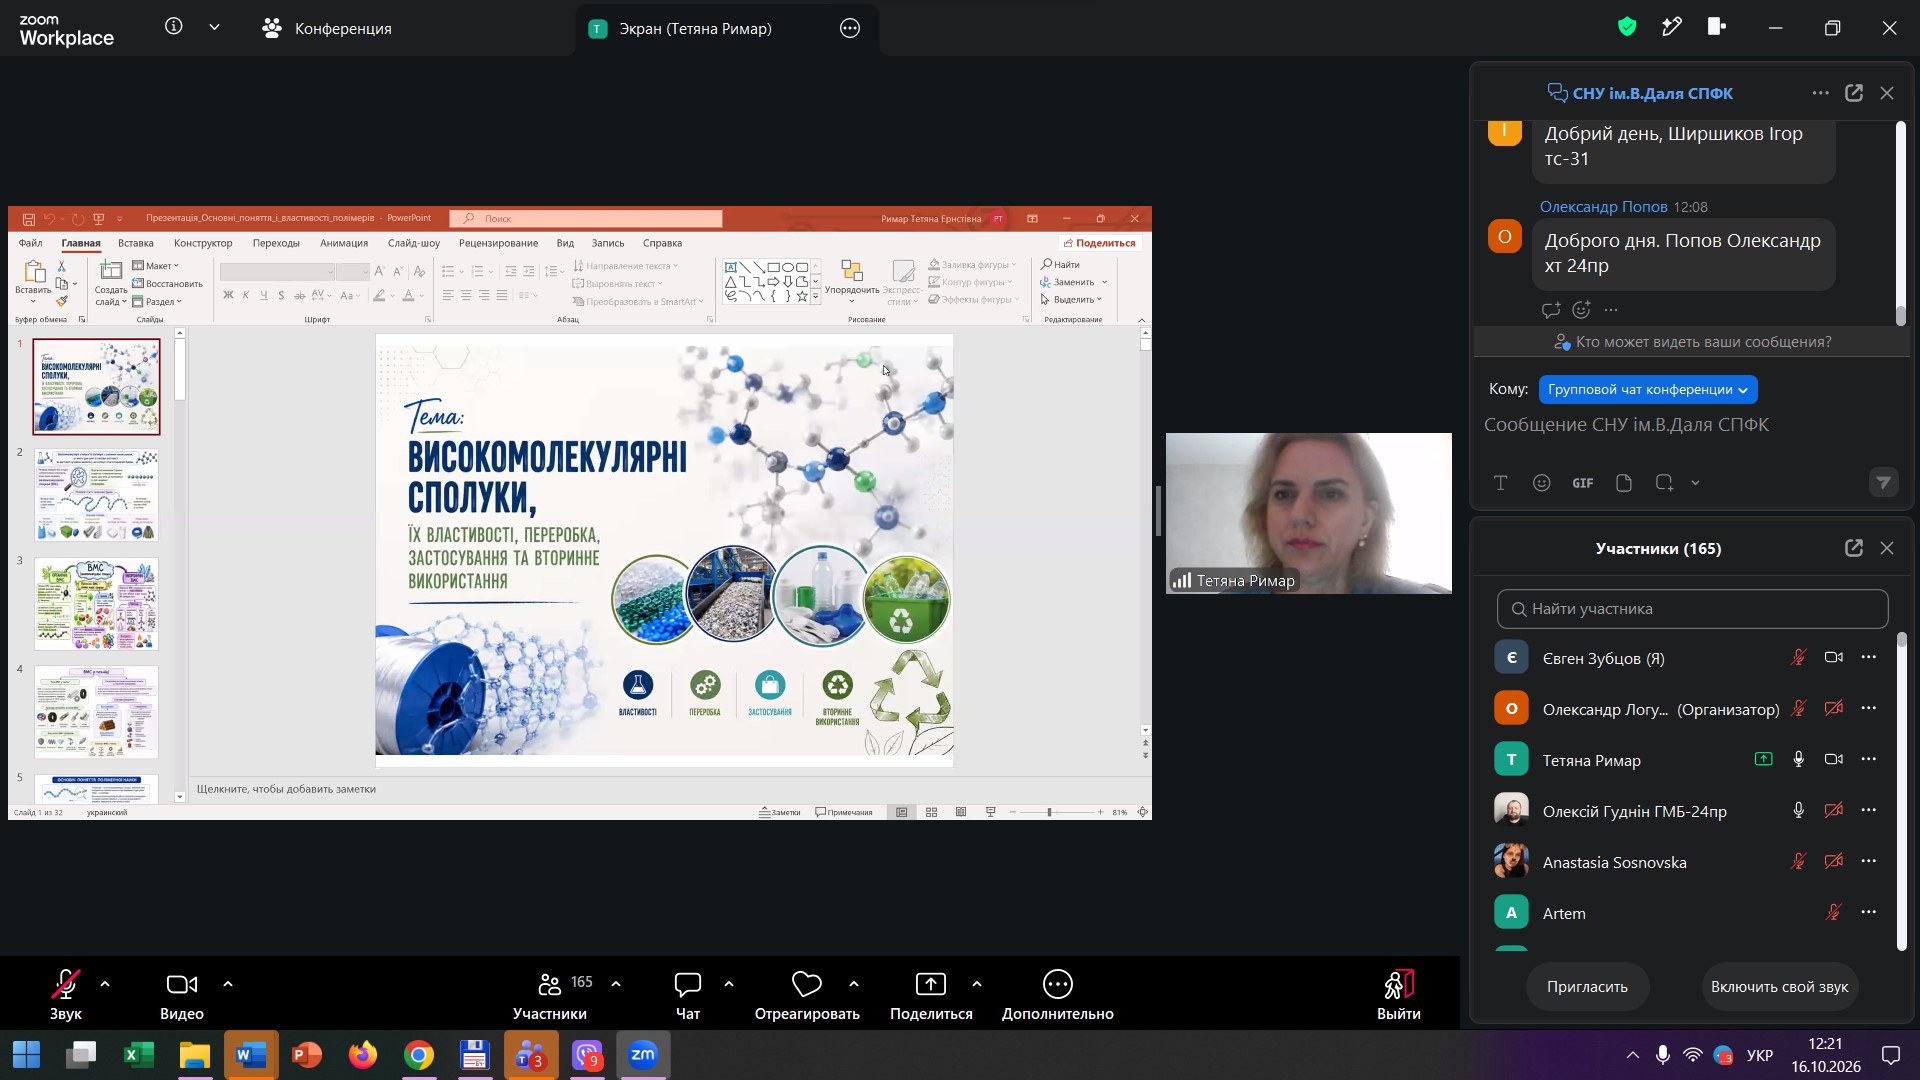Open options ellipsis on Экран tab
Viewport: 1920px width, 1080px height.
(850, 28)
